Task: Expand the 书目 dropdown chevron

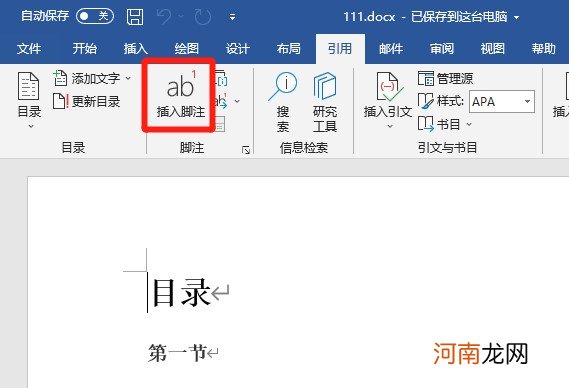Action: (x=469, y=124)
